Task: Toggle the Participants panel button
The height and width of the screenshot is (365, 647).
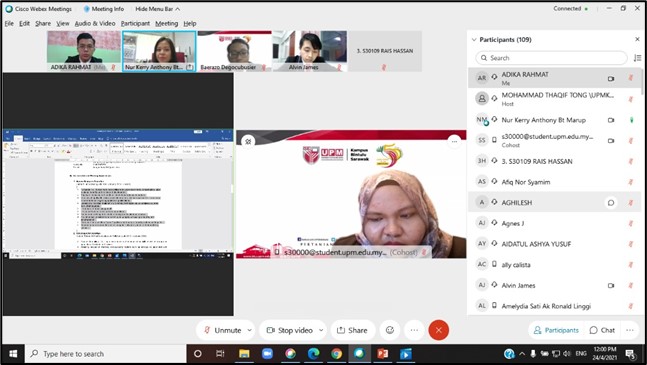Action: pyautogui.click(x=556, y=330)
